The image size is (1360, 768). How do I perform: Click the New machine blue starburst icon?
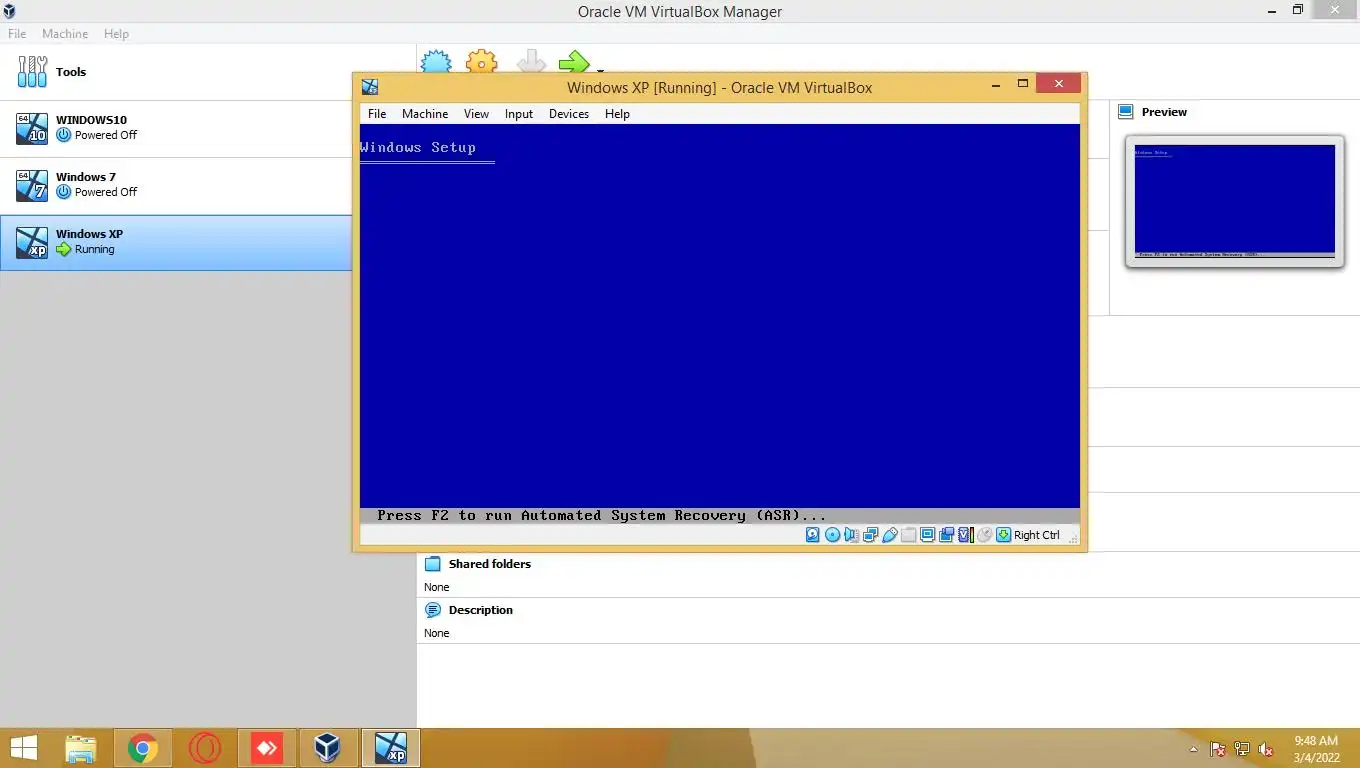(436, 62)
